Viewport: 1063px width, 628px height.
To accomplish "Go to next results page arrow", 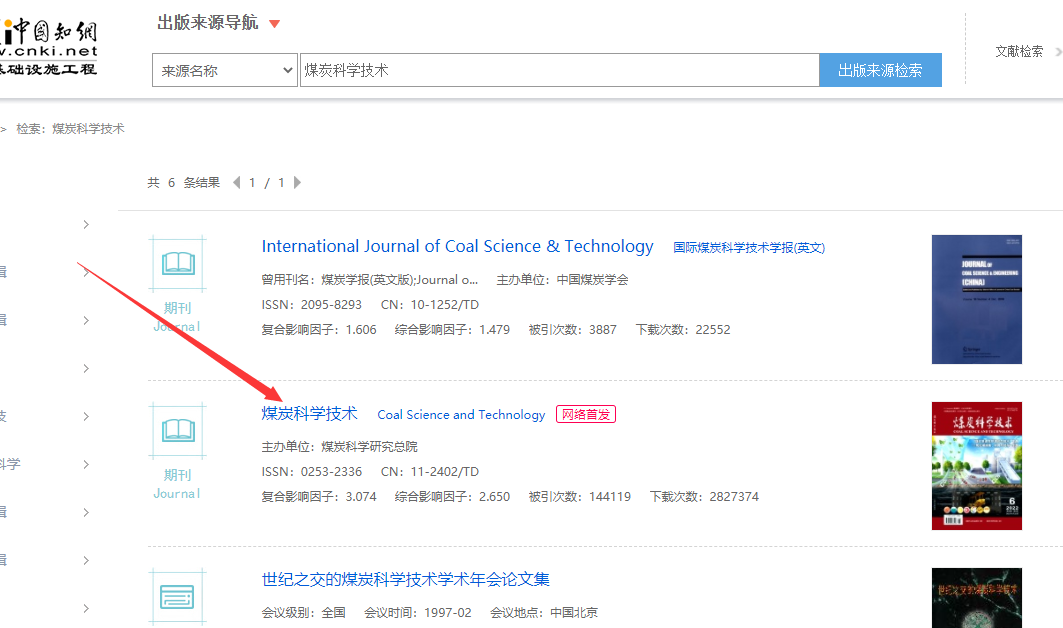I will (x=297, y=182).
